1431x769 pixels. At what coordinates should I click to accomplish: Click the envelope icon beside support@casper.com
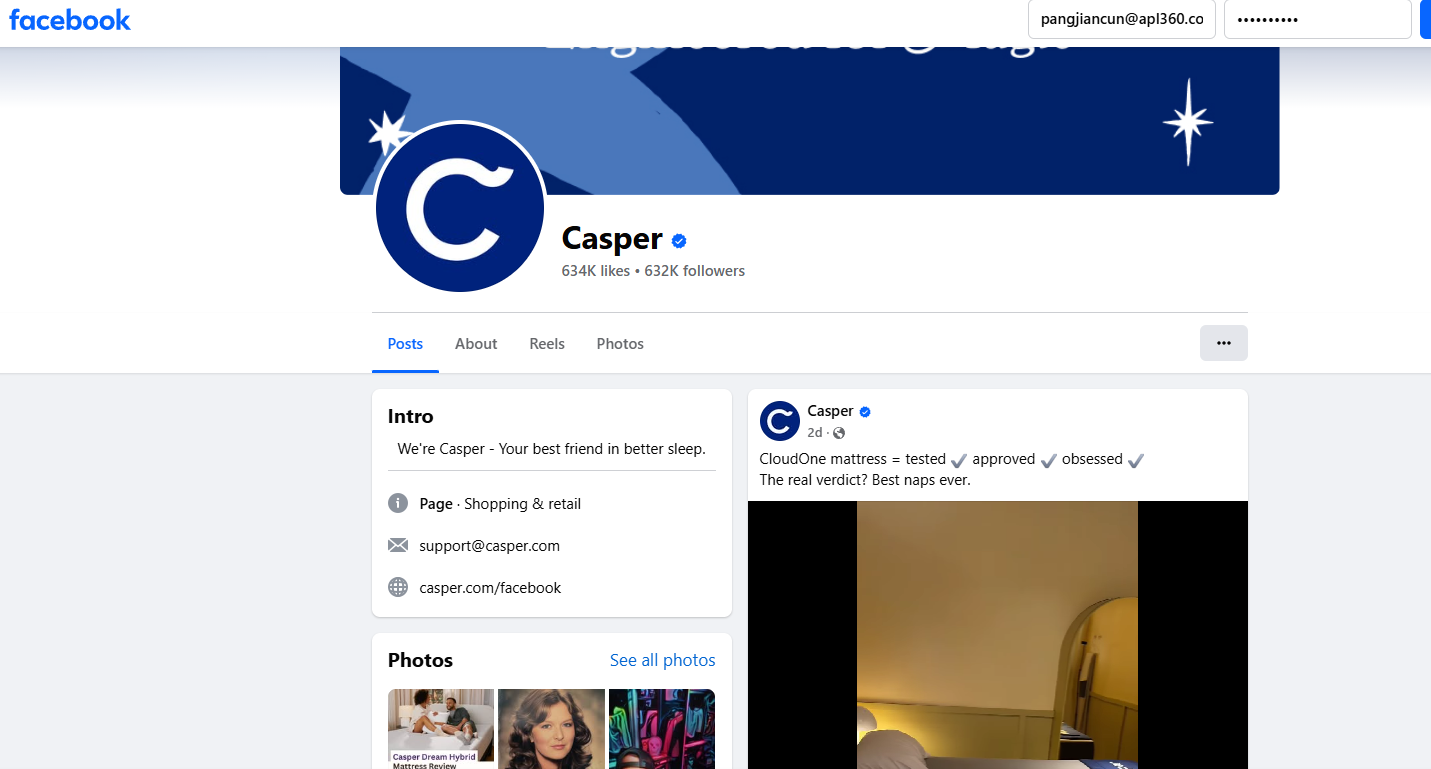click(398, 545)
